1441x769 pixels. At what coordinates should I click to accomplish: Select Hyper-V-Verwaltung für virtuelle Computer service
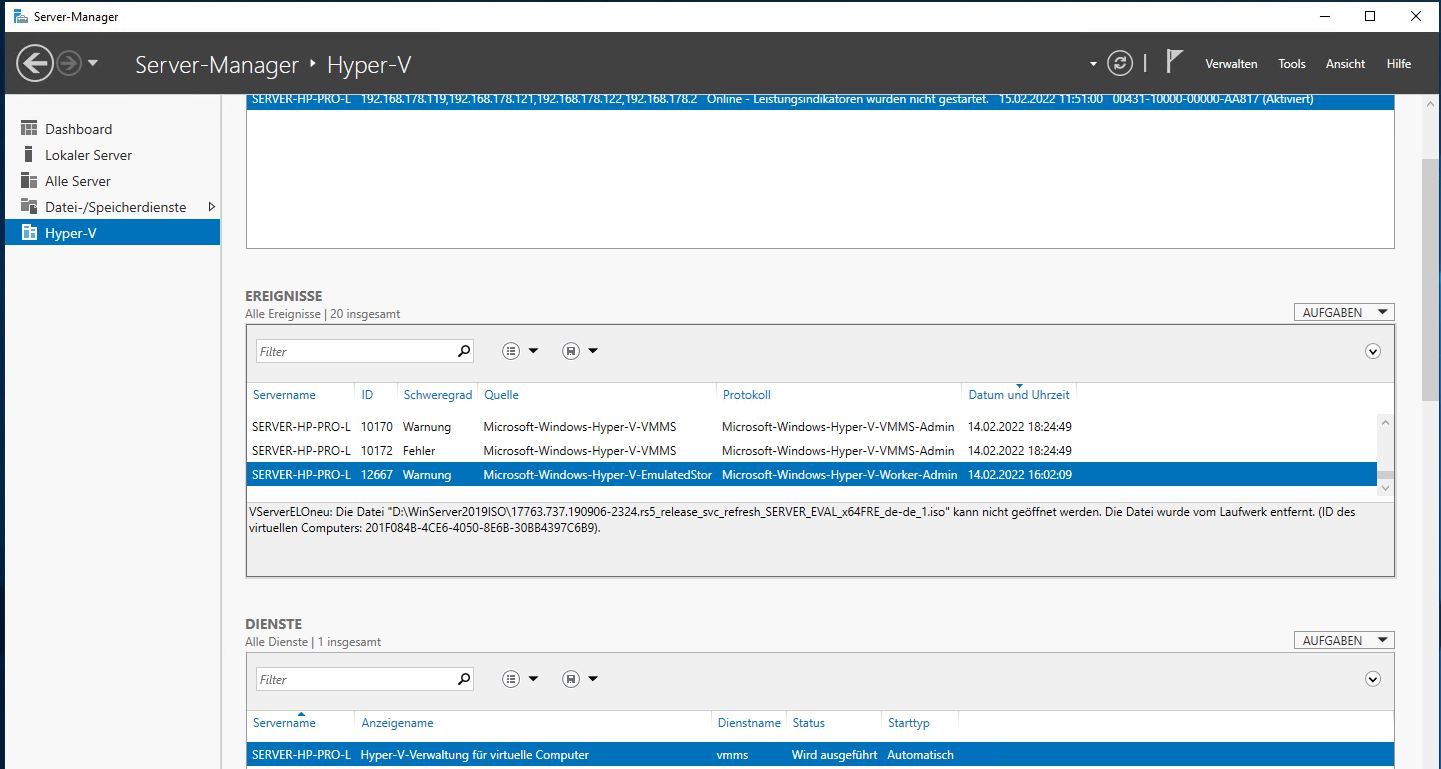click(x=820, y=755)
